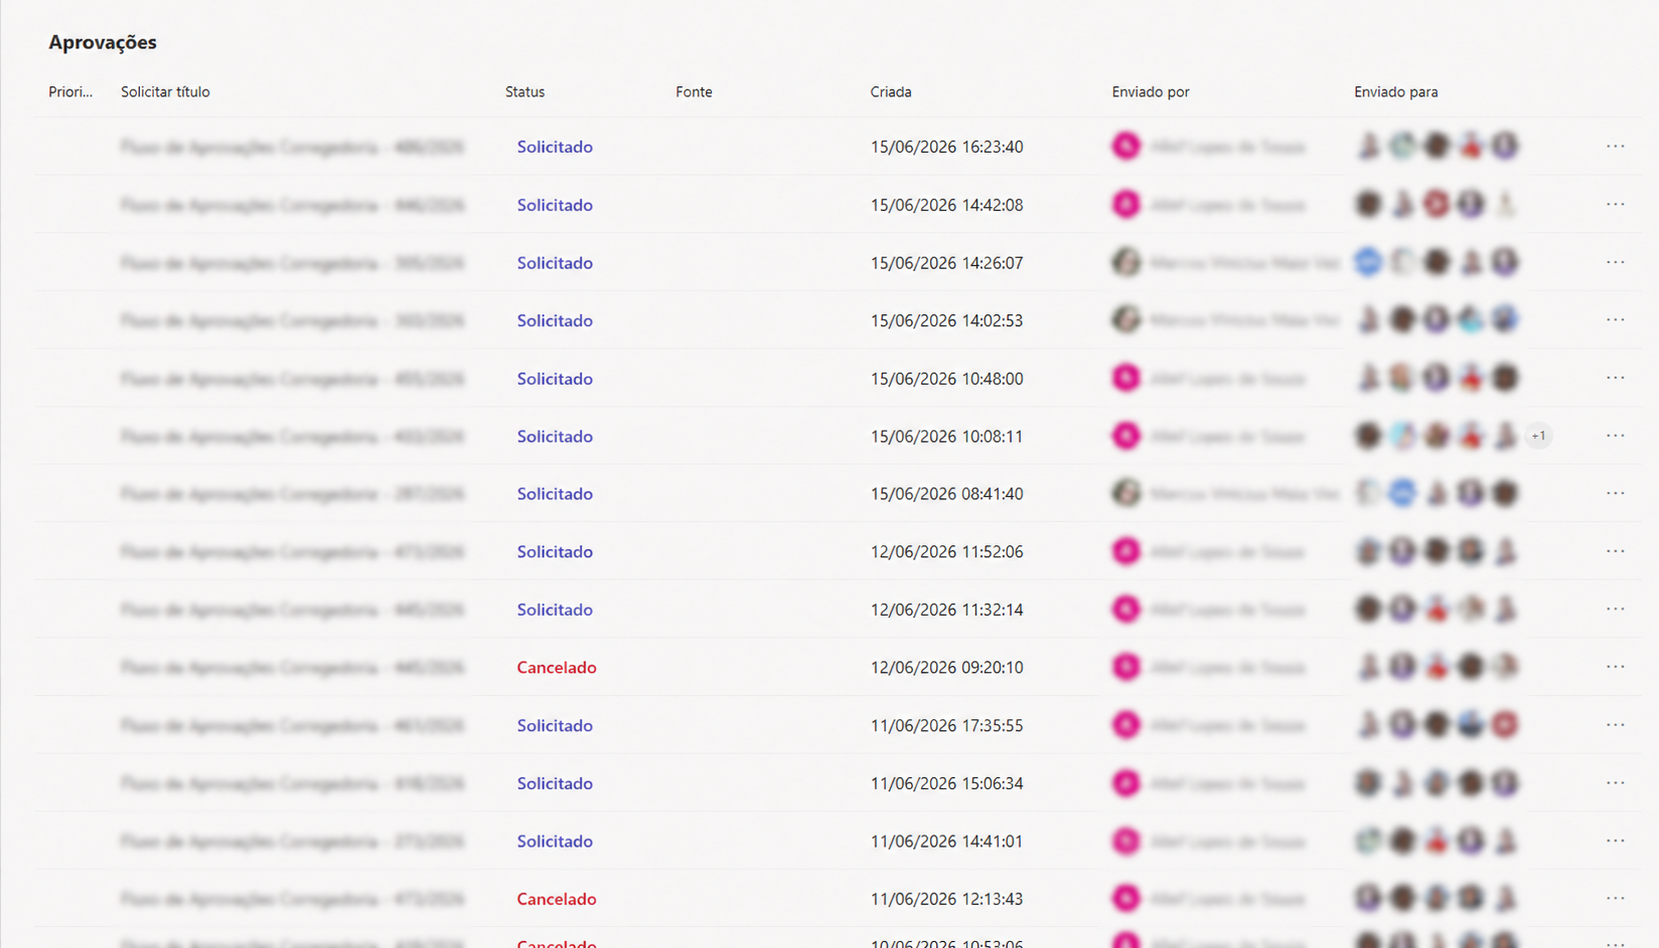
Task: Select the Enviado por column header
Action: (1150, 92)
